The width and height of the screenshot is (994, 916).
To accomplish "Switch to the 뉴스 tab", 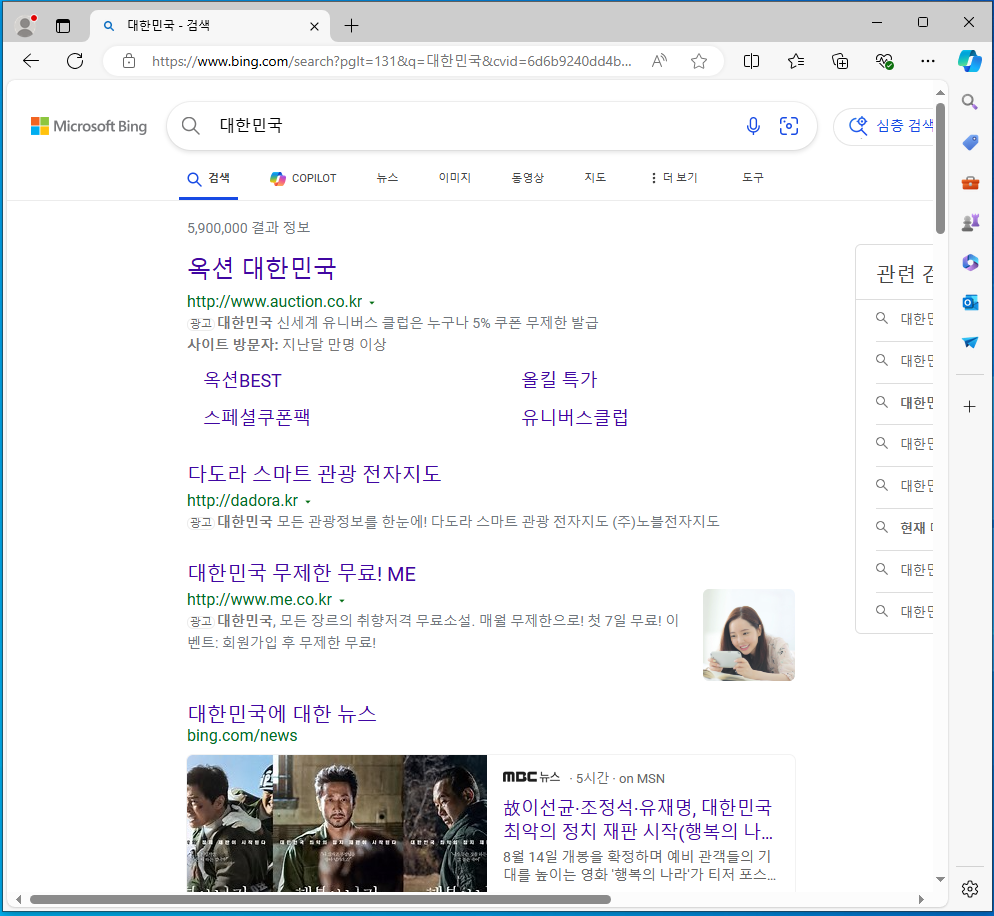I will point(387,178).
